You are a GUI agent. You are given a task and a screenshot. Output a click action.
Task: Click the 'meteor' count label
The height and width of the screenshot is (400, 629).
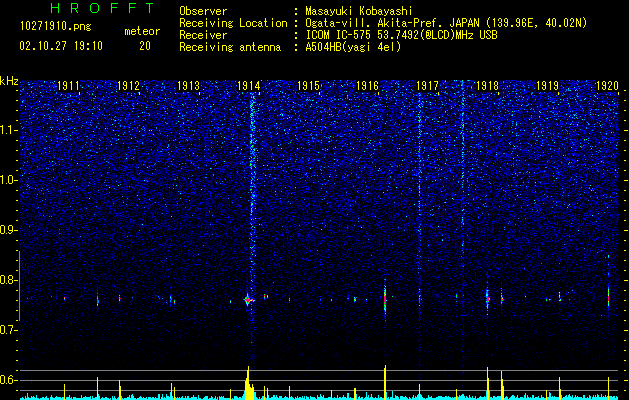142,31
